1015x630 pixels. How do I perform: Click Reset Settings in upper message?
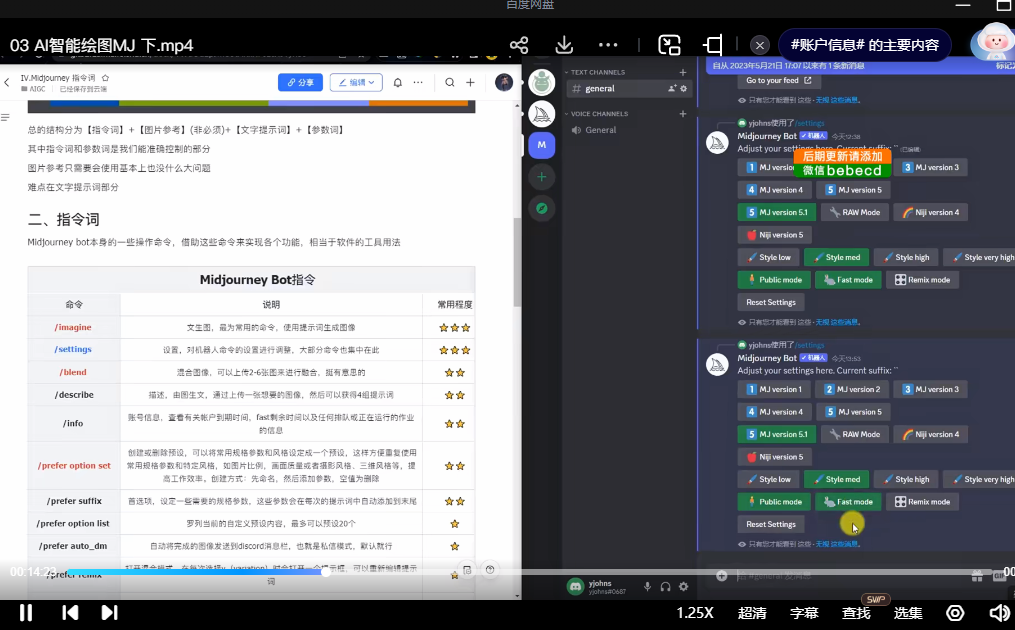pos(770,302)
